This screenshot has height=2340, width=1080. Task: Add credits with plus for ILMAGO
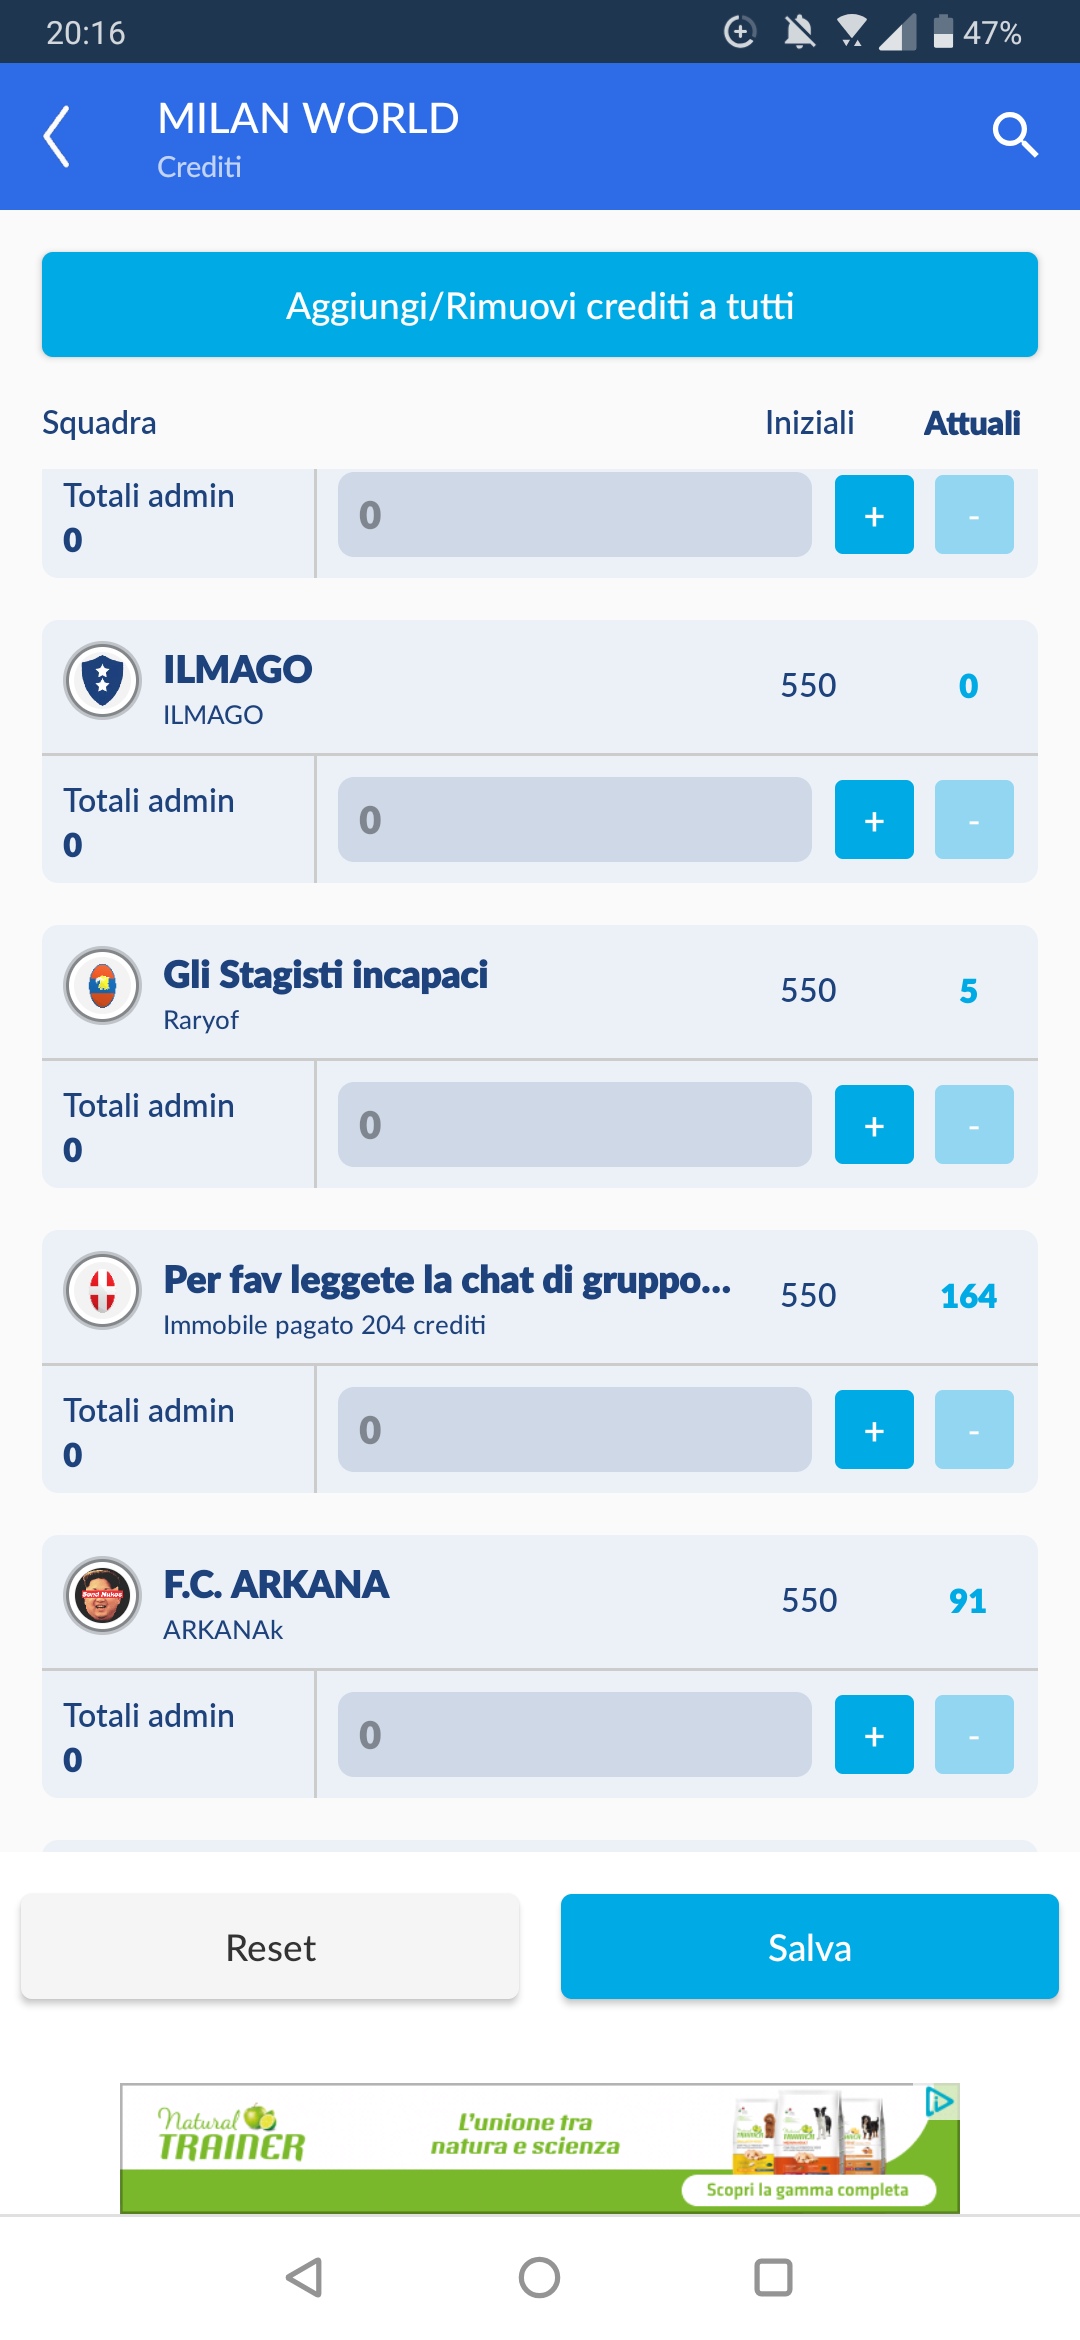pyautogui.click(x=874, y=820)
